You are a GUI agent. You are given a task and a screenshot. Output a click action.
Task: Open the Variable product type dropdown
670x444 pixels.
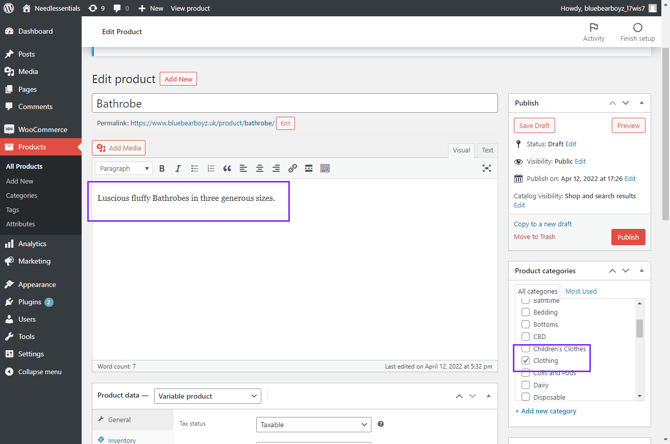click(207, 396)
